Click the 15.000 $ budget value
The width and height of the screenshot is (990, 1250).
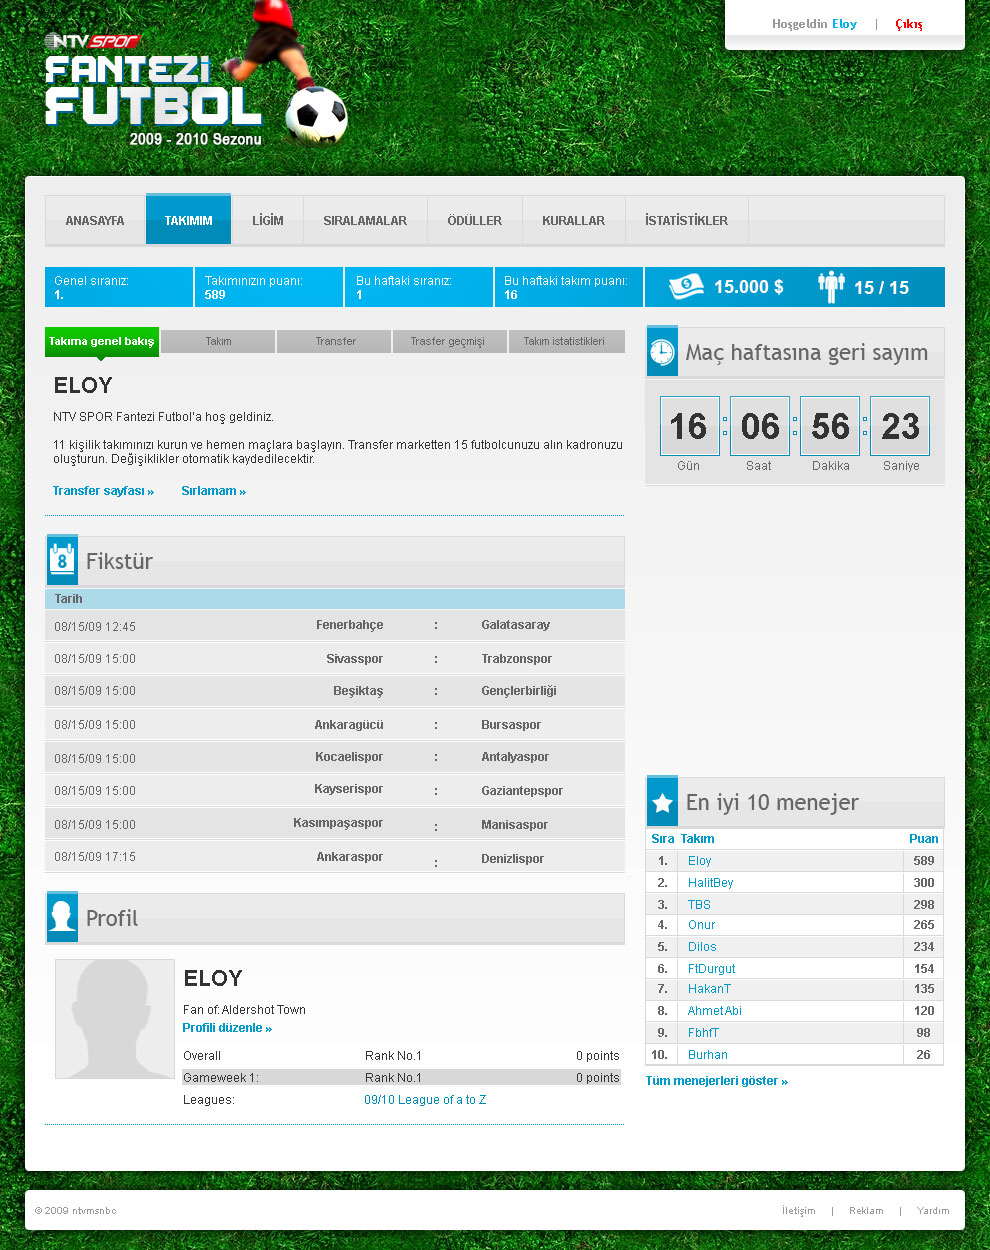[748, 287]
